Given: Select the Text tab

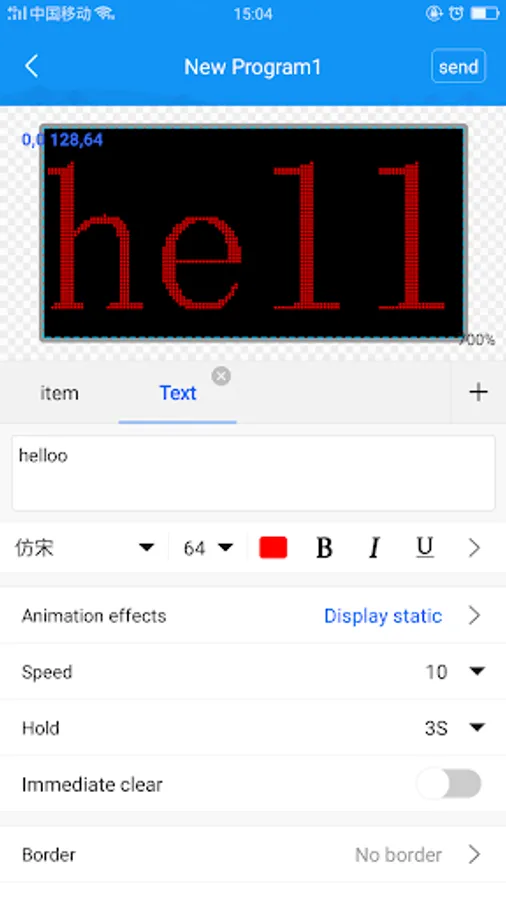Looking at the screenshot, I should pyautogui.click(x=178, y=393).
